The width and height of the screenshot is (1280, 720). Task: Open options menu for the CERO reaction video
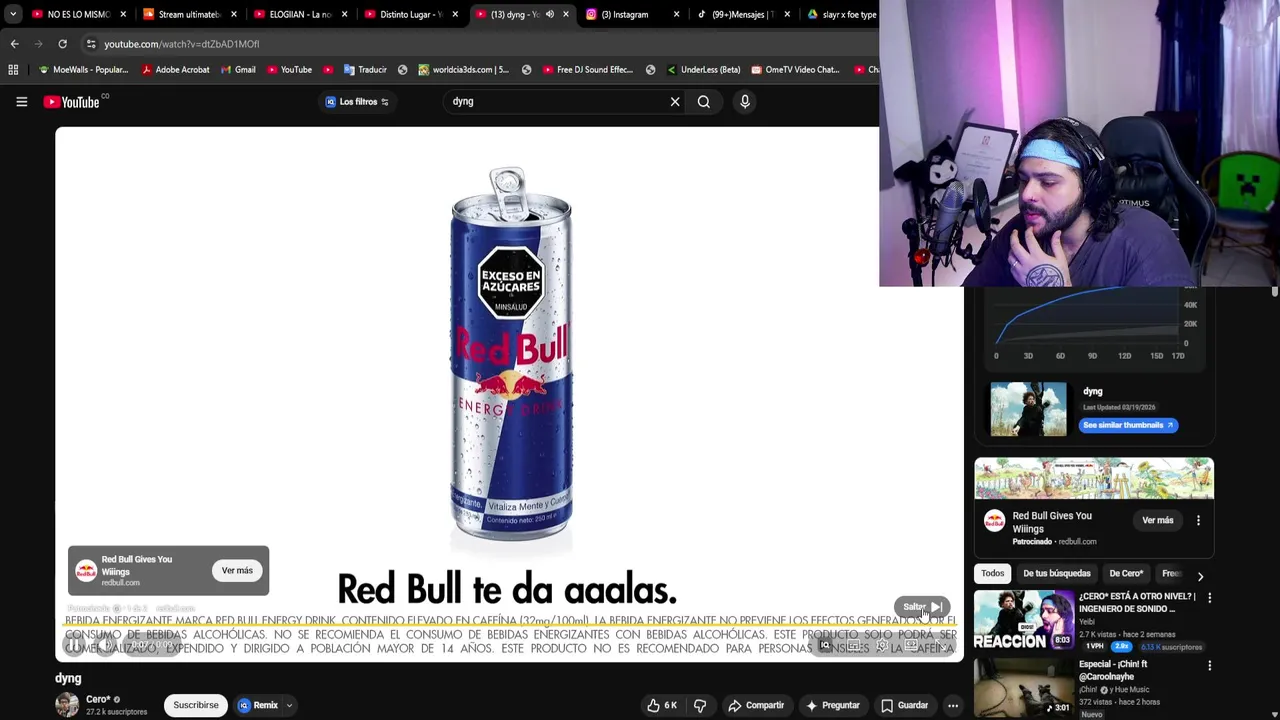(x=1209, y=598)
